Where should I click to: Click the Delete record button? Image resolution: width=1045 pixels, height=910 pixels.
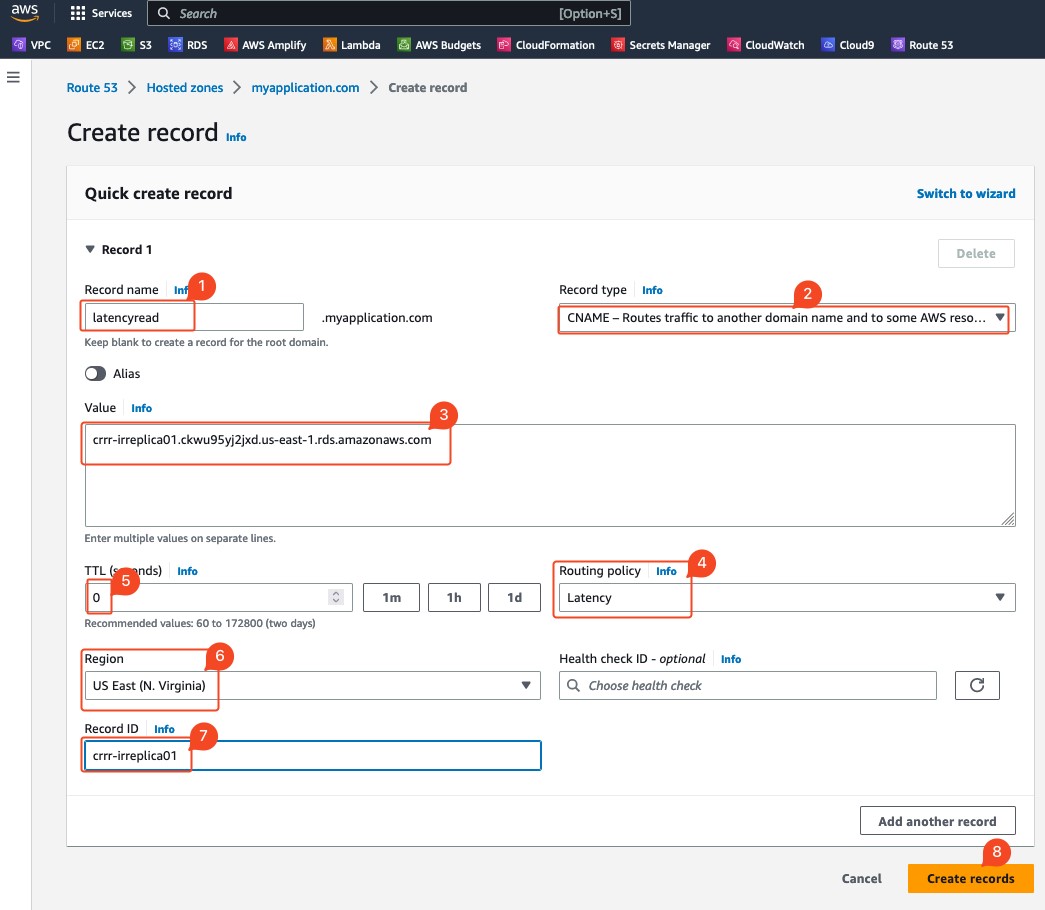tap(976, 253)
